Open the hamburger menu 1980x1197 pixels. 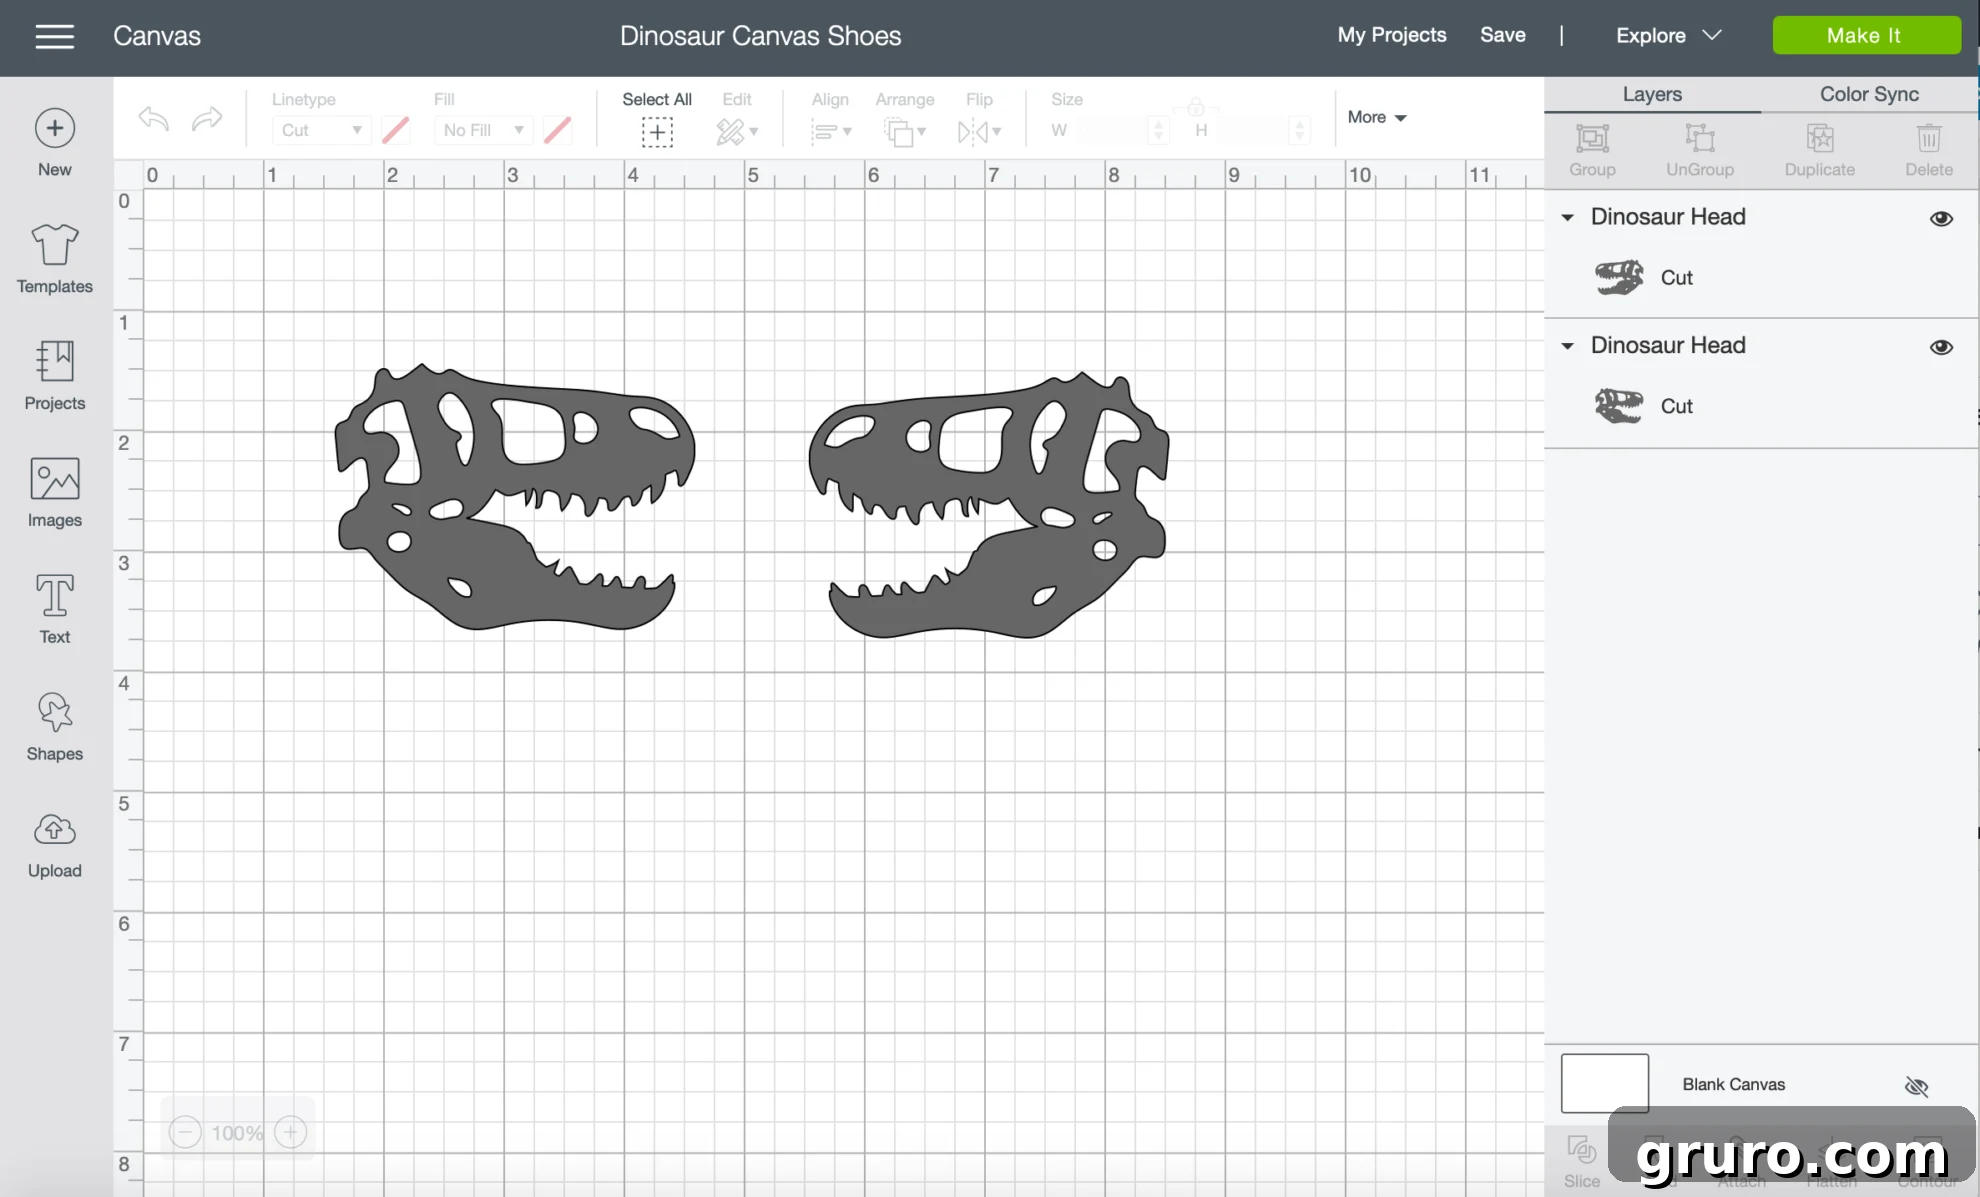(x=55, y=37)
